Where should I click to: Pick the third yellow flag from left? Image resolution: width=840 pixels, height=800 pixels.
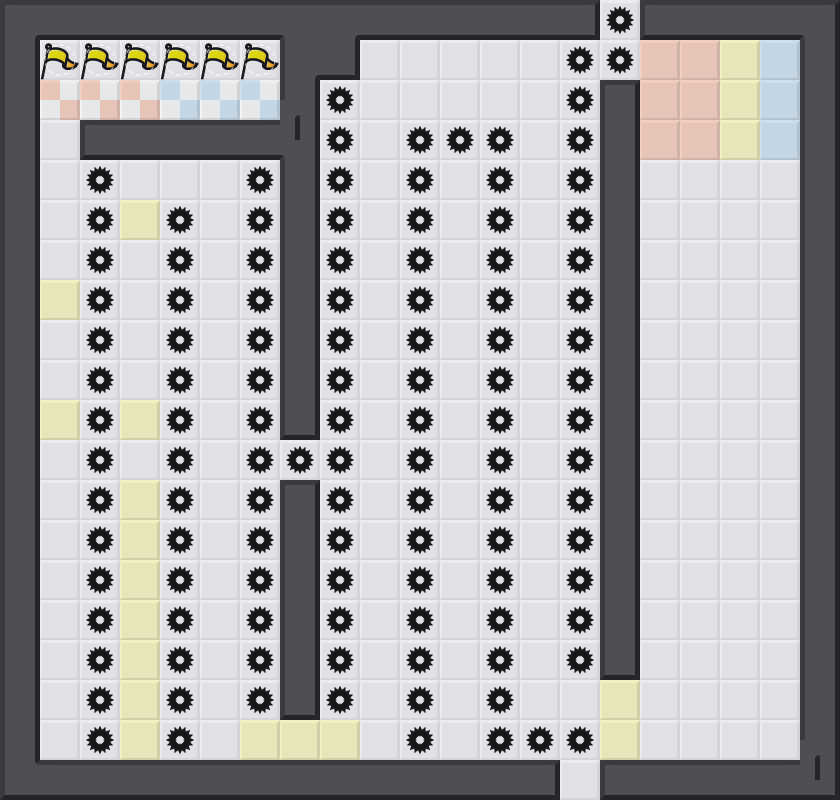[139, 60]
